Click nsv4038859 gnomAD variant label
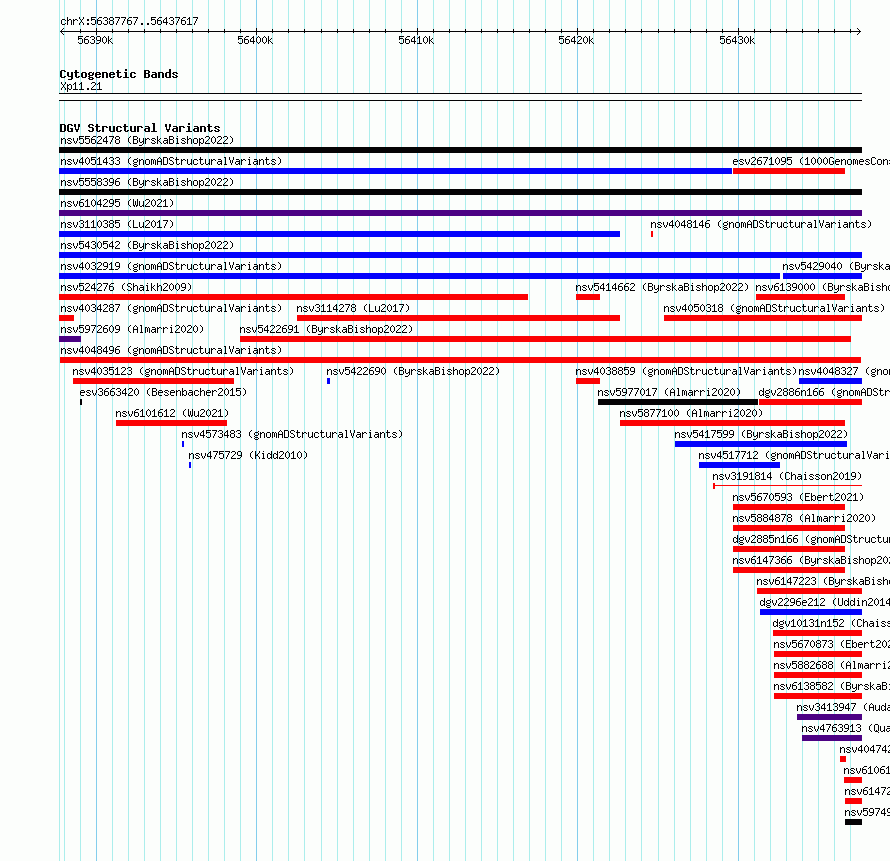The height and width of the screenshot is (861, 890). coord(686,371)
